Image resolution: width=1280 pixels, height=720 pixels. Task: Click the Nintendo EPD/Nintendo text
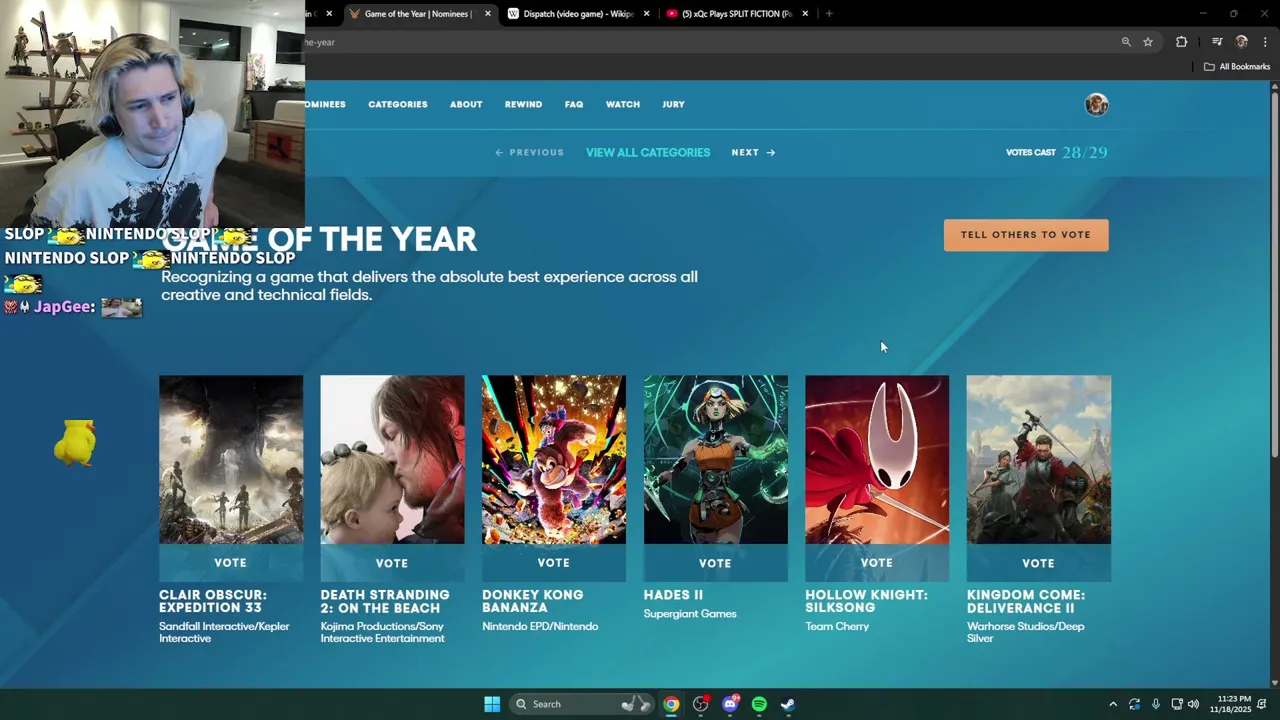540,627
